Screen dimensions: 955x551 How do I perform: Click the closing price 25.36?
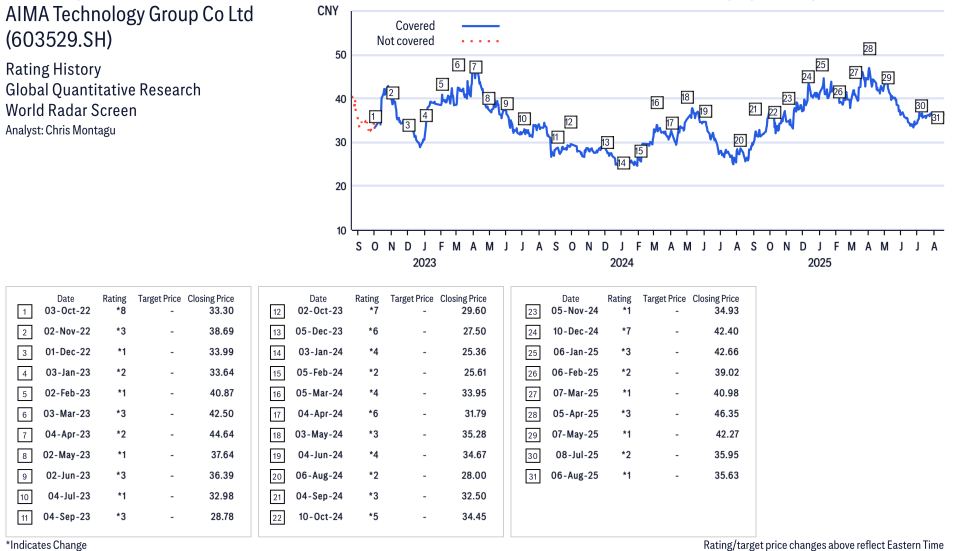(474, 352)
